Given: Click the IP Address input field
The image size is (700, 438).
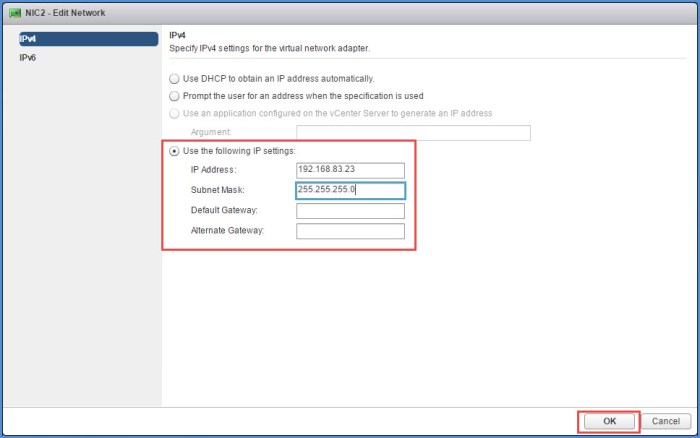Looking at the screenshot, I should point(350,170).
